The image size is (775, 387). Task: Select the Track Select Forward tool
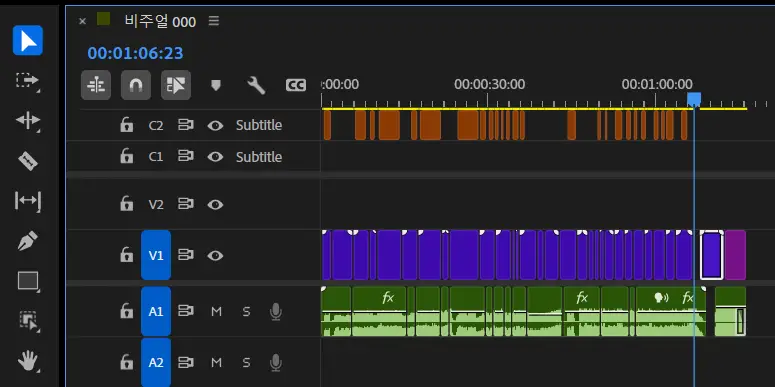point(28,81)
